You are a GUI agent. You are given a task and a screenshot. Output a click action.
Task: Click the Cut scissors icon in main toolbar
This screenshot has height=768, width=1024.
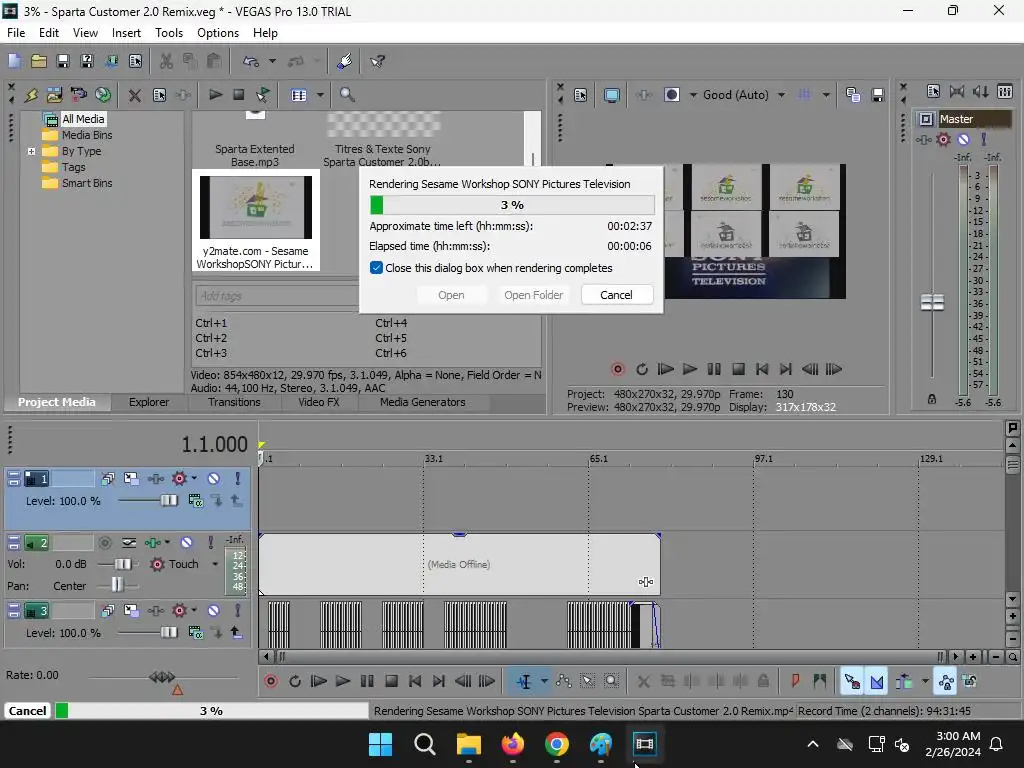[167, 61]
